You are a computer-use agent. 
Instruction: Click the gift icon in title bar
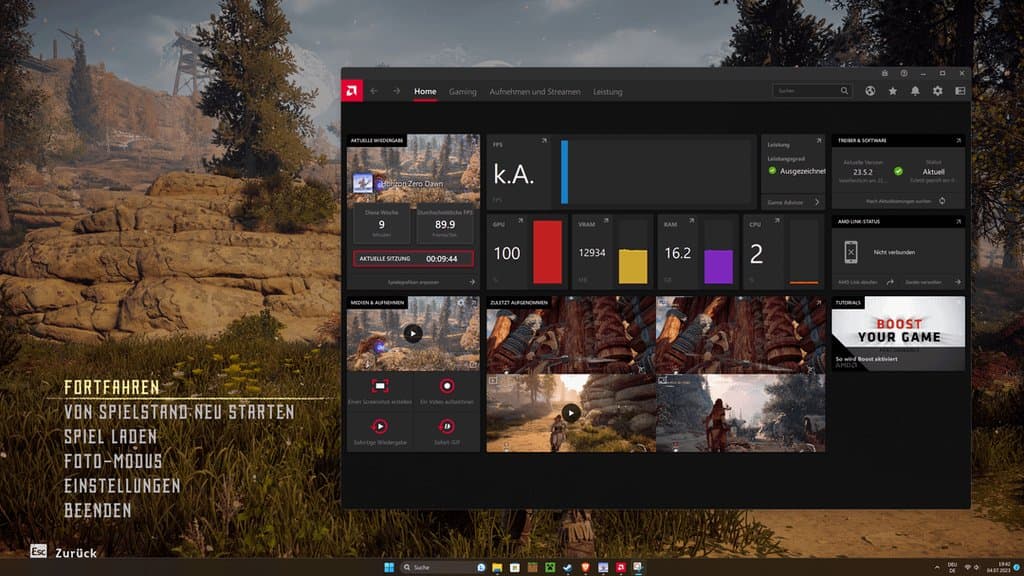(x=884, y=73)
